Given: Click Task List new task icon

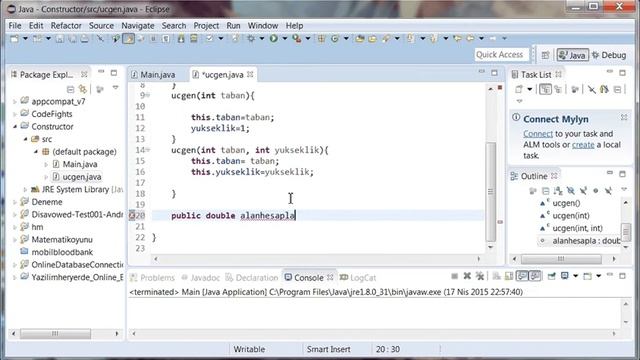Looking at the screenshot, I should [x=519, y=89].
